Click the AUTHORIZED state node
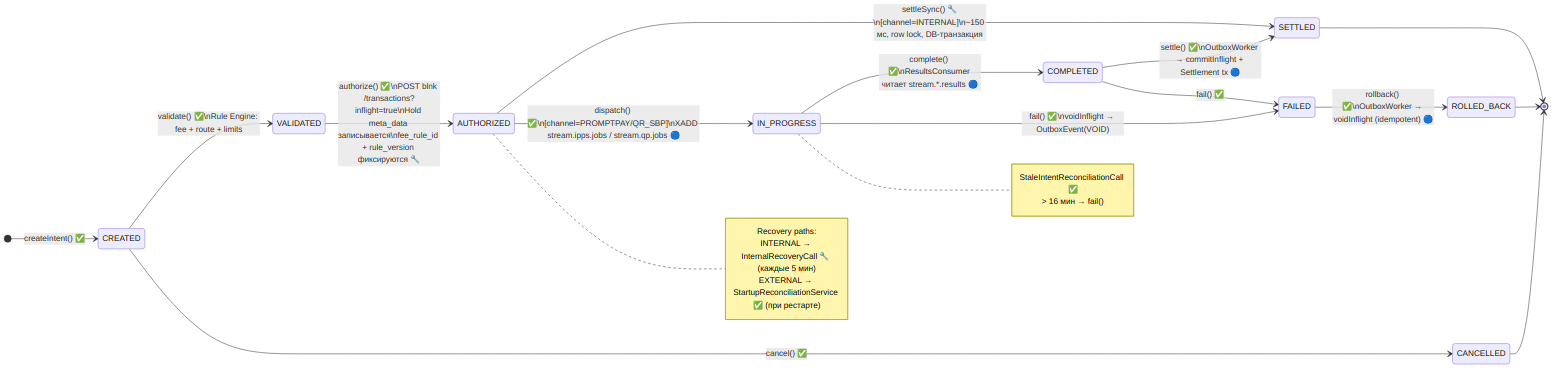Image resolution: width=1568 pixels, height=372 pixels. click(484, 123)
